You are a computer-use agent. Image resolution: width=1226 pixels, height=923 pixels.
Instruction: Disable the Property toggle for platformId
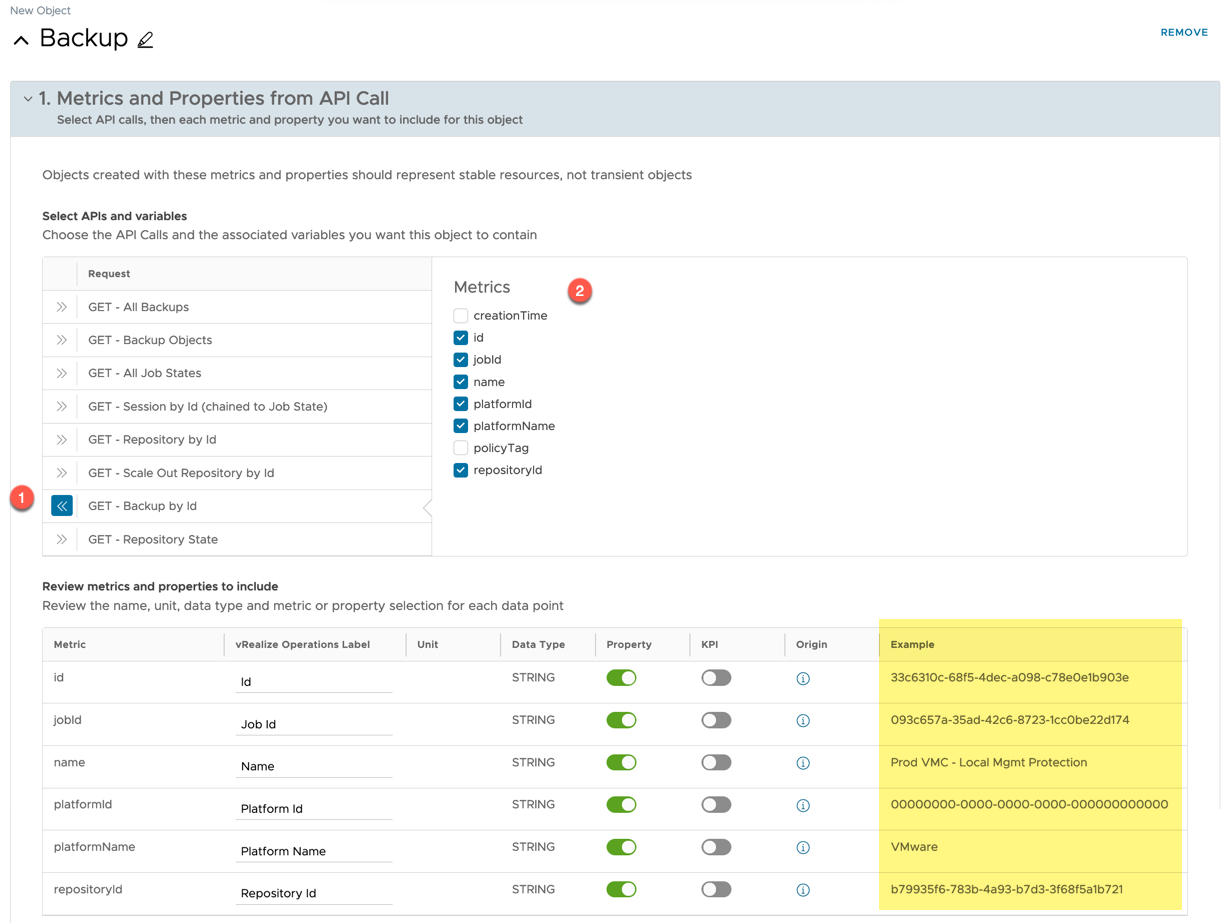(x=621, y=805)
